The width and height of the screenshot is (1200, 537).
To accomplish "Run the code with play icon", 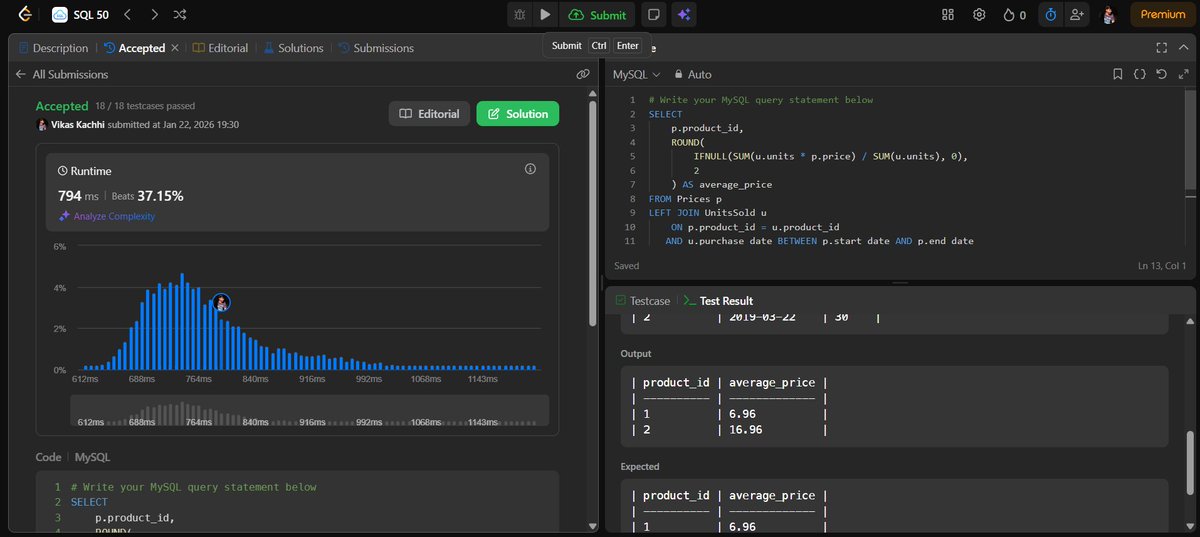I will coord(545,15).
